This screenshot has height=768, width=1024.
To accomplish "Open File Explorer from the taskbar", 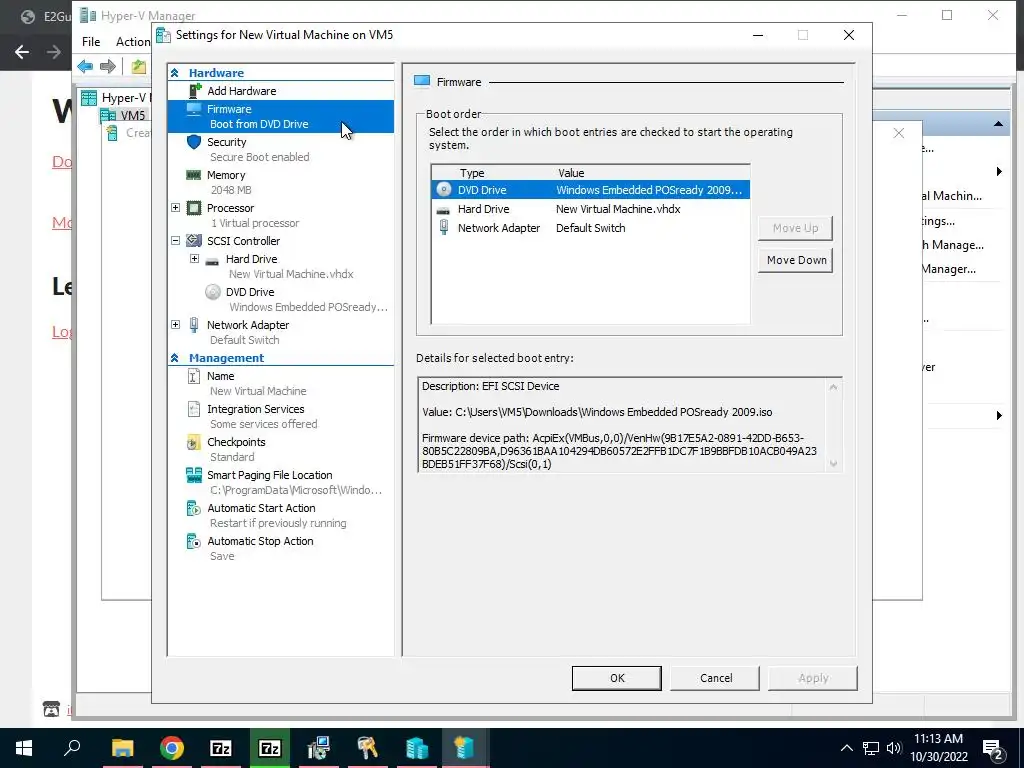I will (x=123, y=748).
